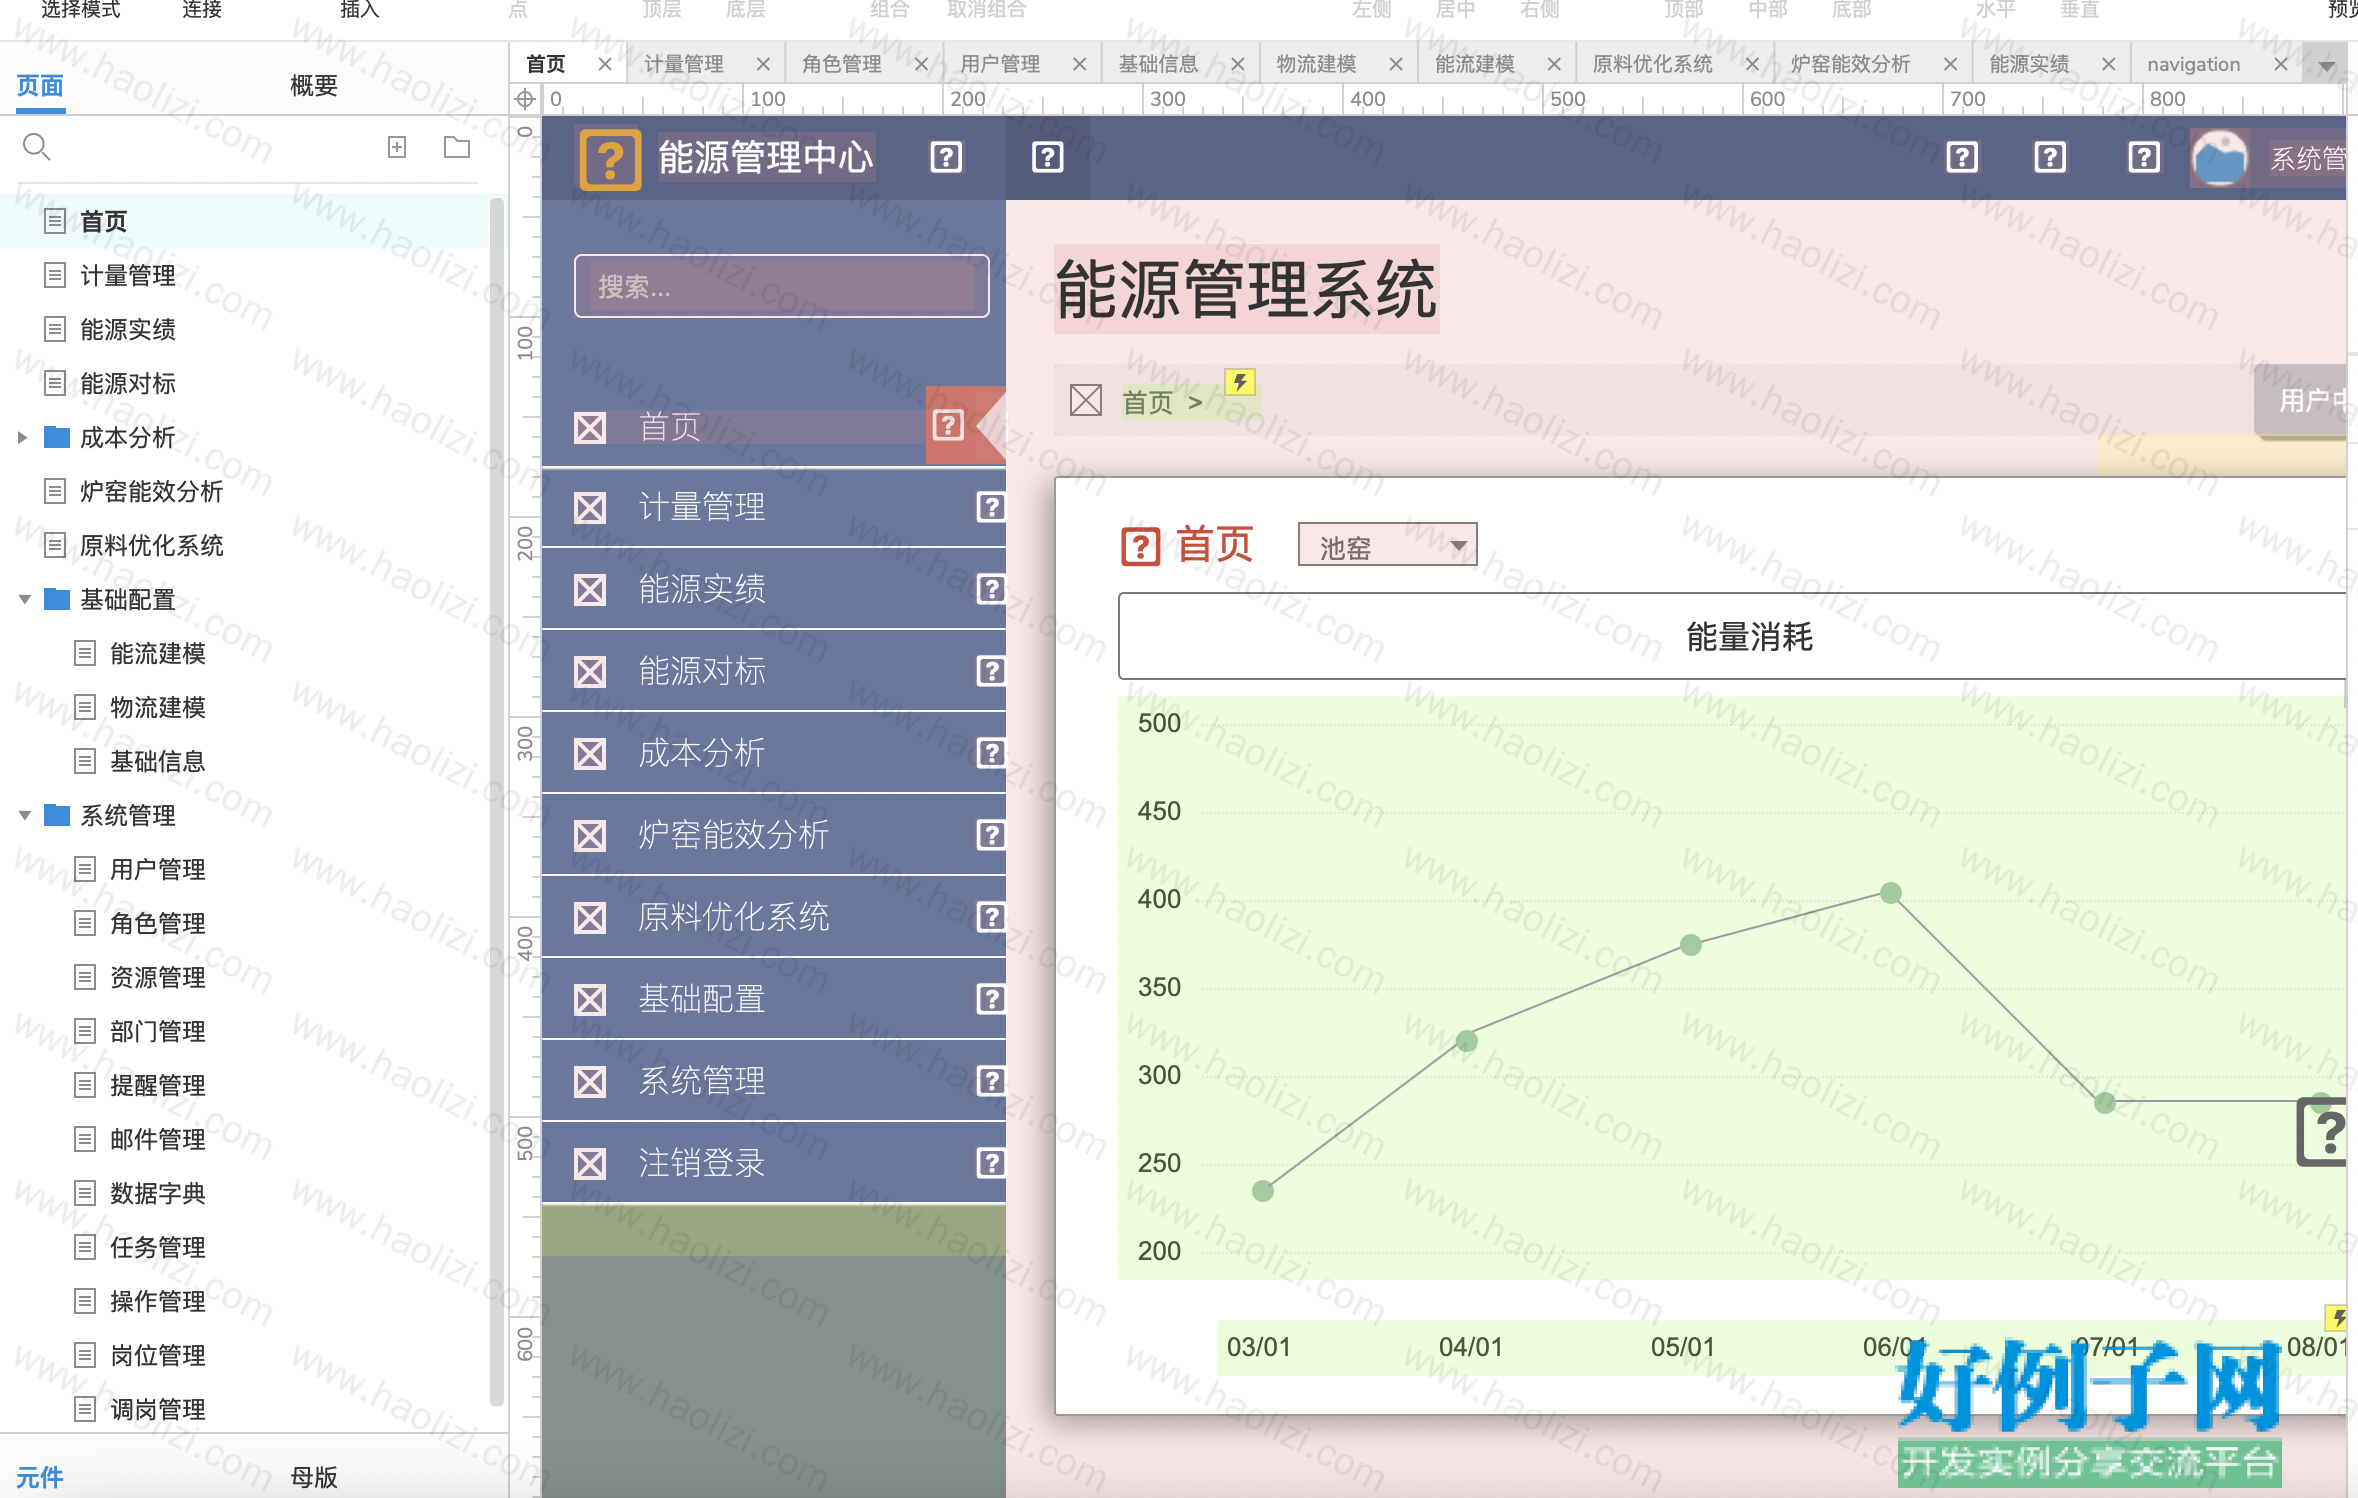
Task: Click question icon at right of 成本分析 row
Action: [x=990, y=754]
